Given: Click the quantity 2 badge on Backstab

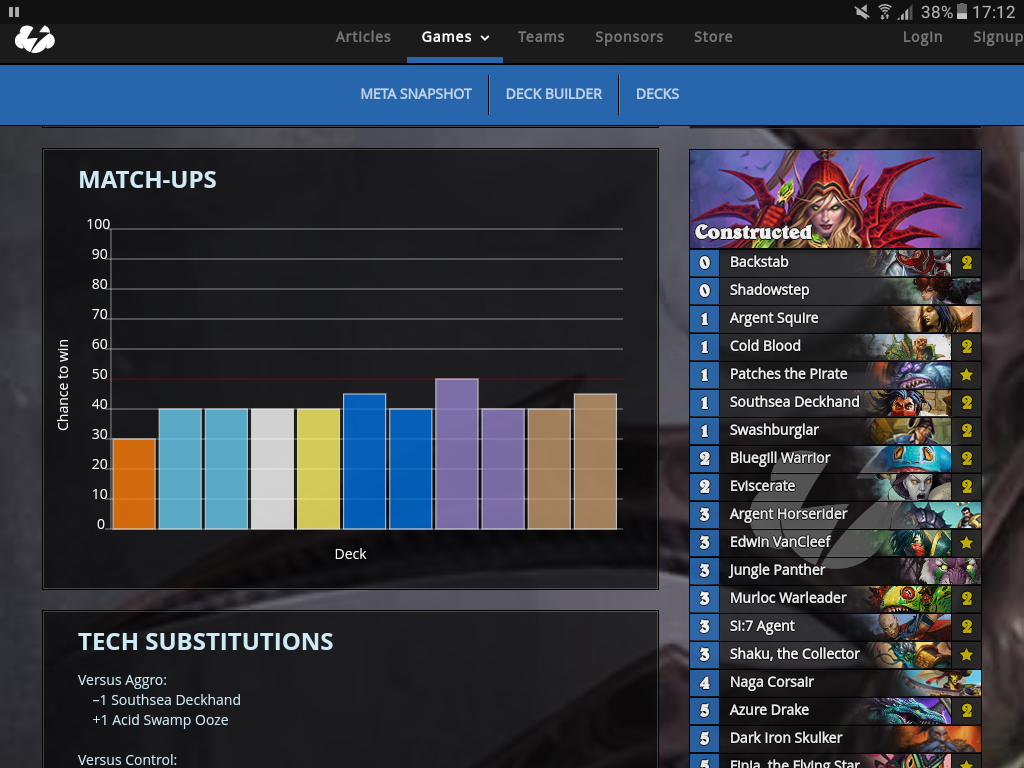Looking at the screenshot, I should pos(967,263).
